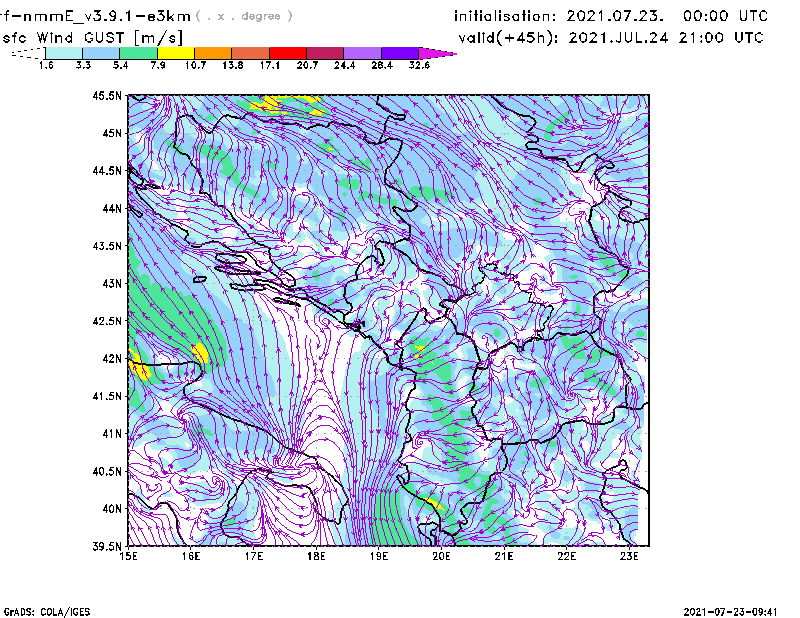Image resolution: width=800 pixels, height=618 pixels.
Task: Click the 41.5N latitude label
Action: point(107,396)
